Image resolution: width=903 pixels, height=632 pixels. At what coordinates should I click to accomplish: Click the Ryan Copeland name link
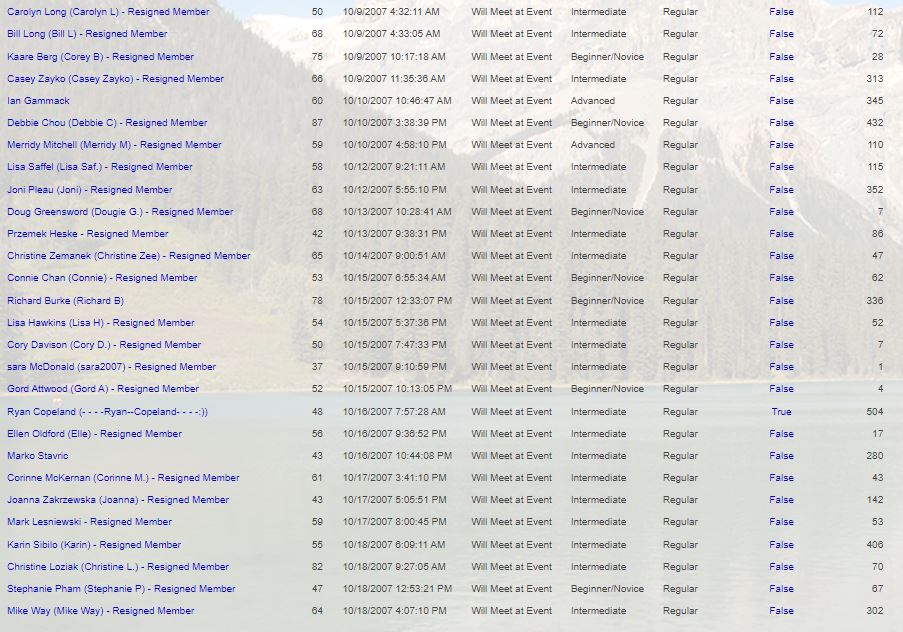pyautogui.click(x=108, y=411)
